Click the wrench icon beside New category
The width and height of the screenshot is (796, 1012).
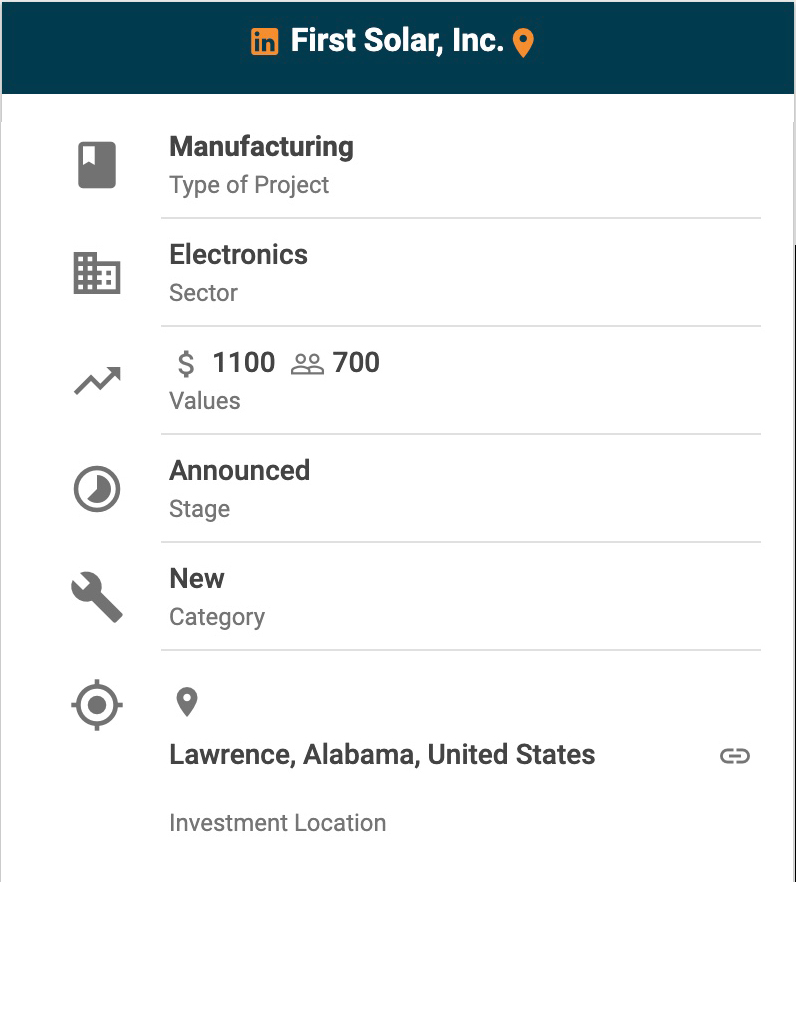(x=97, y=597)
